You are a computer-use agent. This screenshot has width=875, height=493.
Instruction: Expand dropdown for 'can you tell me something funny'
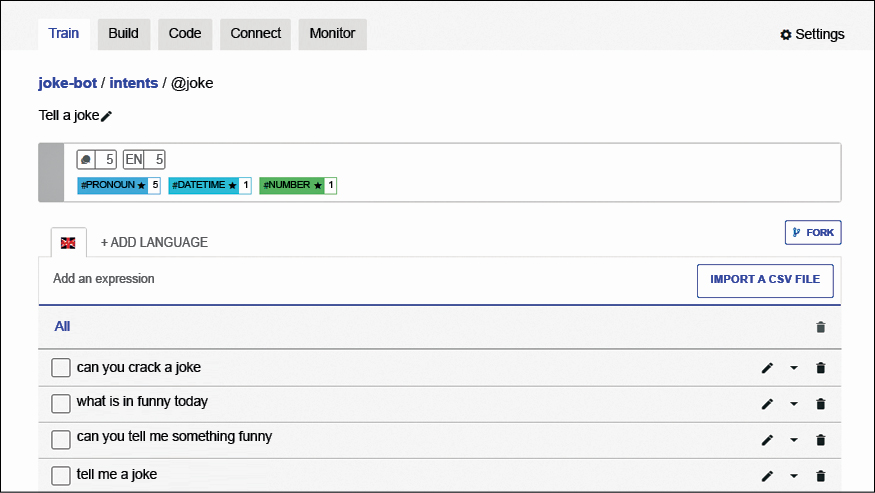(794, 440)
